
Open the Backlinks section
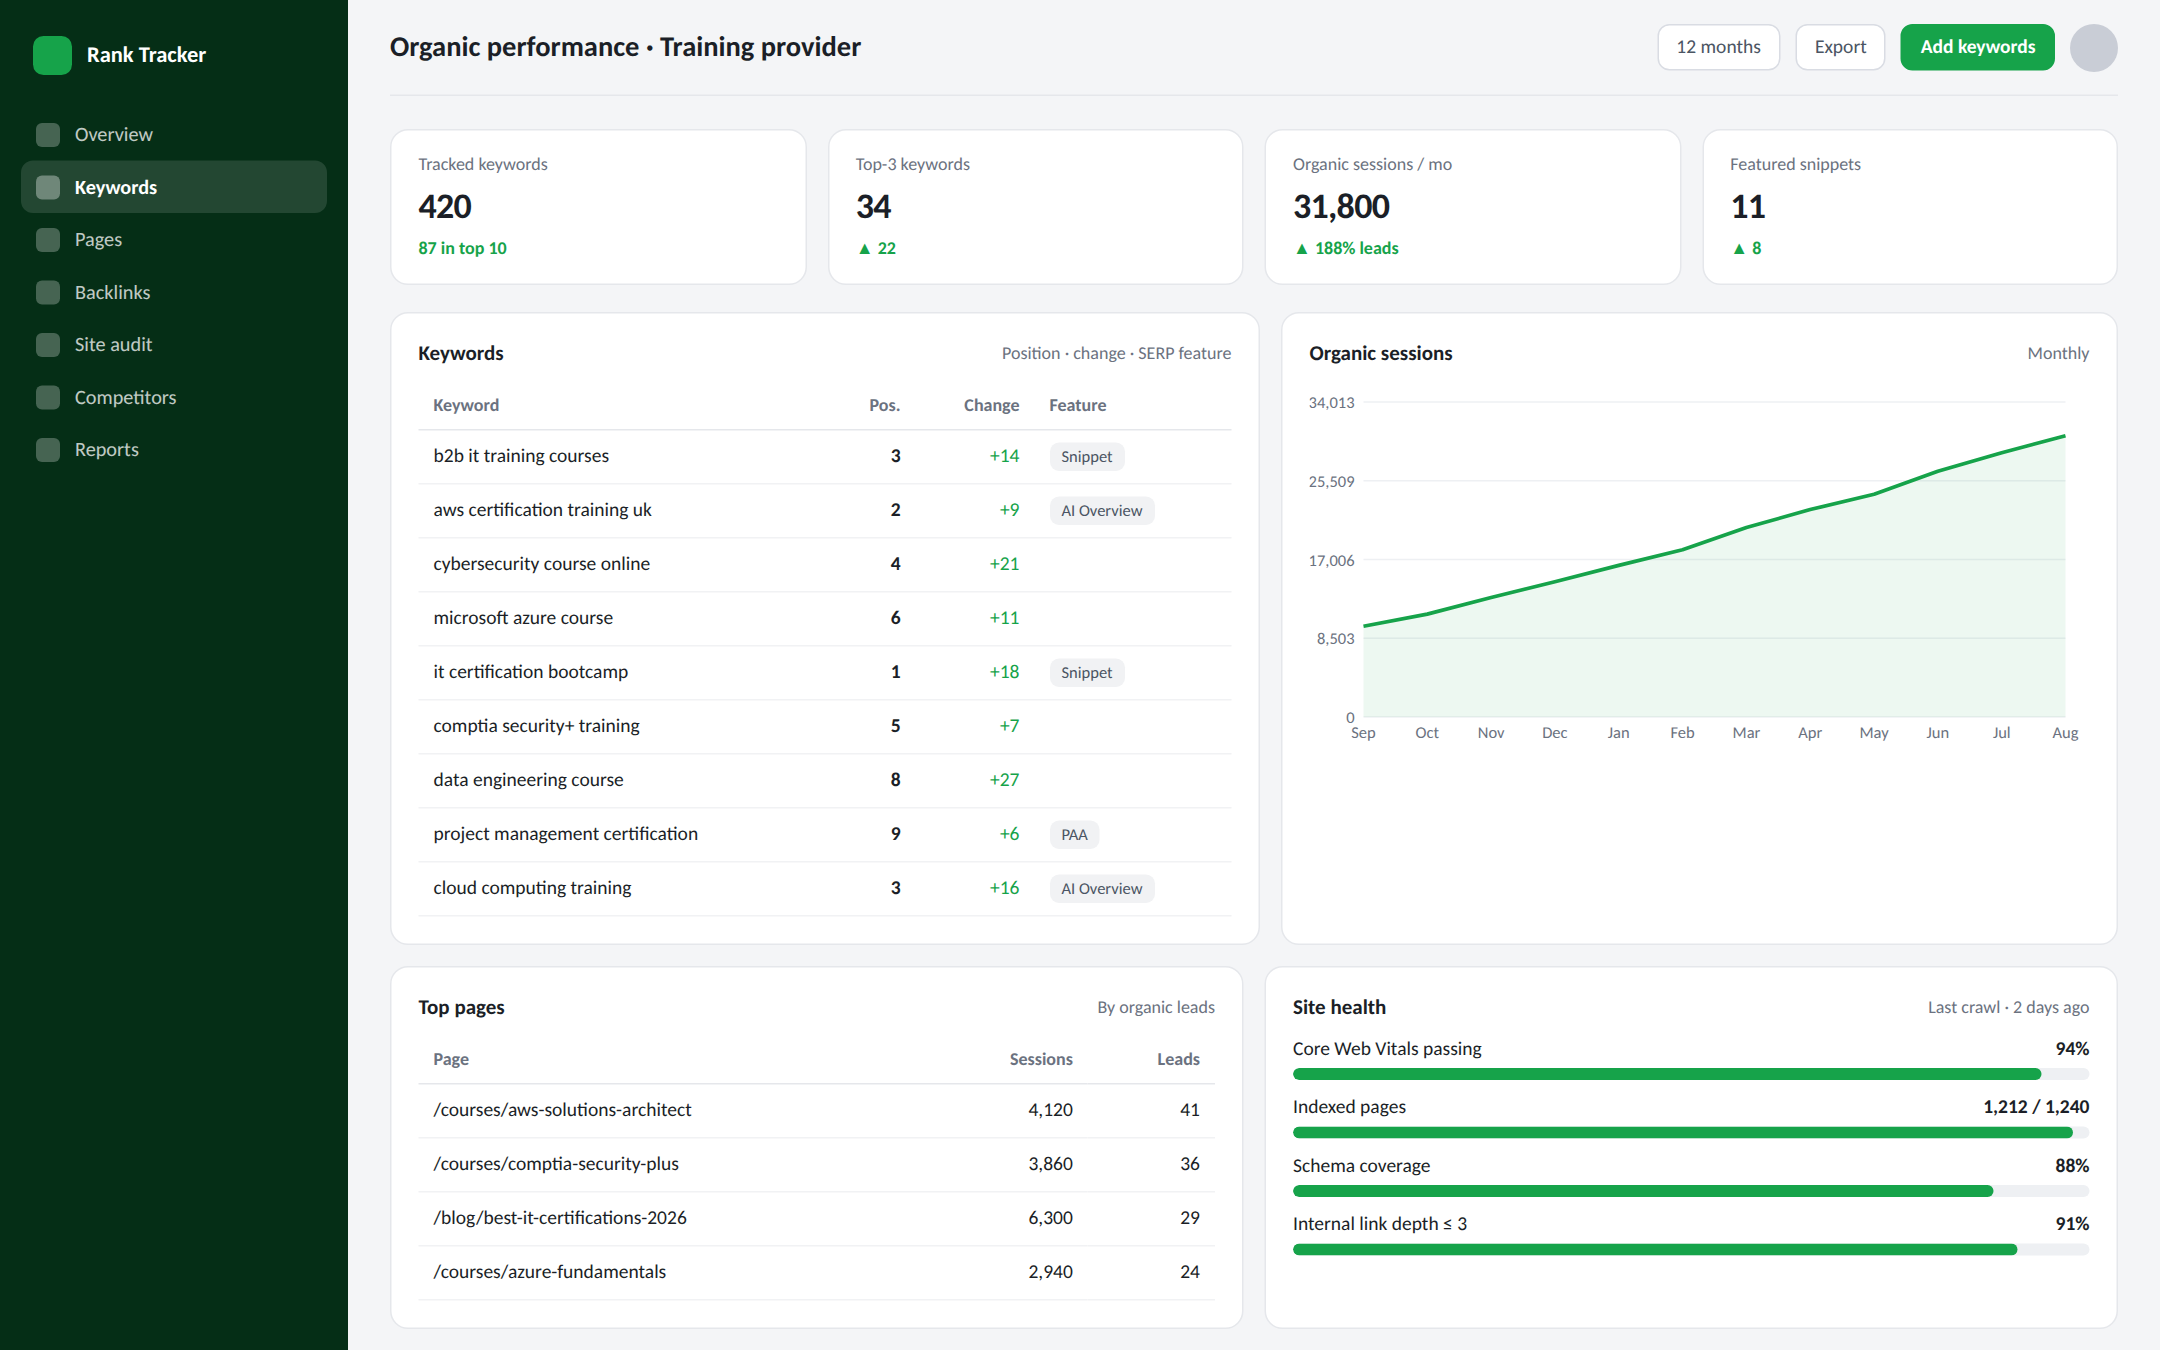click(174, 292)
